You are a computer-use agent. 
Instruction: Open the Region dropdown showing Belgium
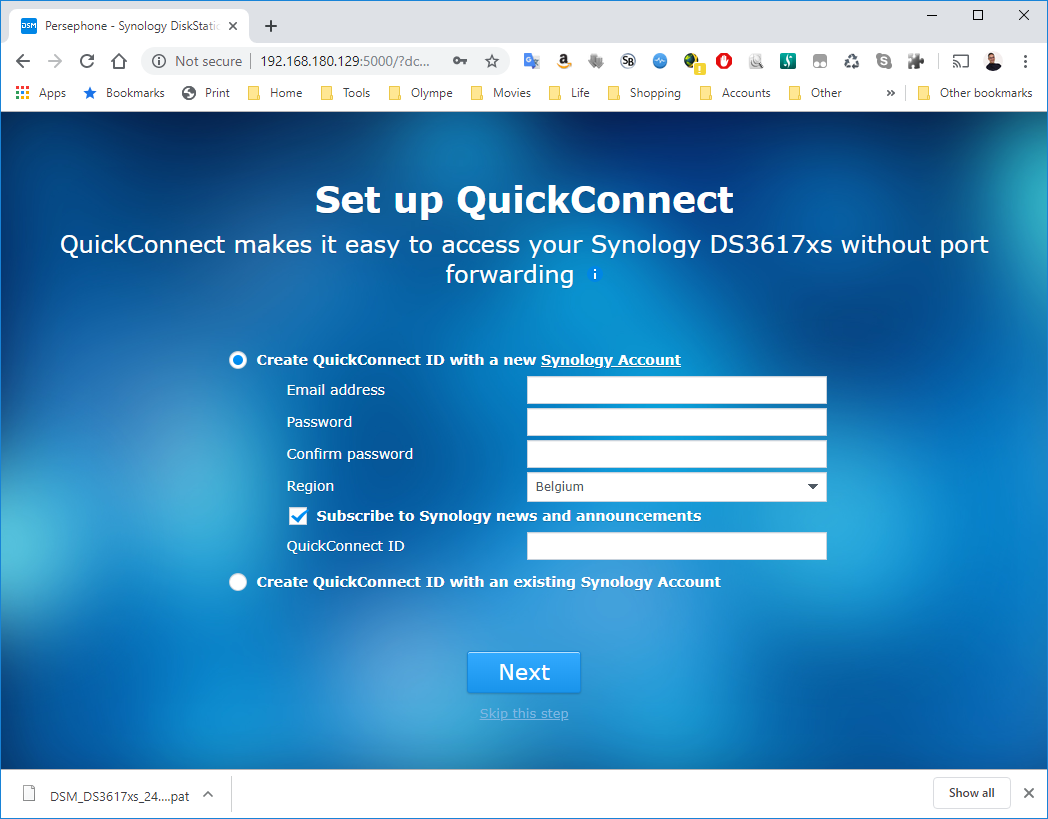click(x=676, y=487)
